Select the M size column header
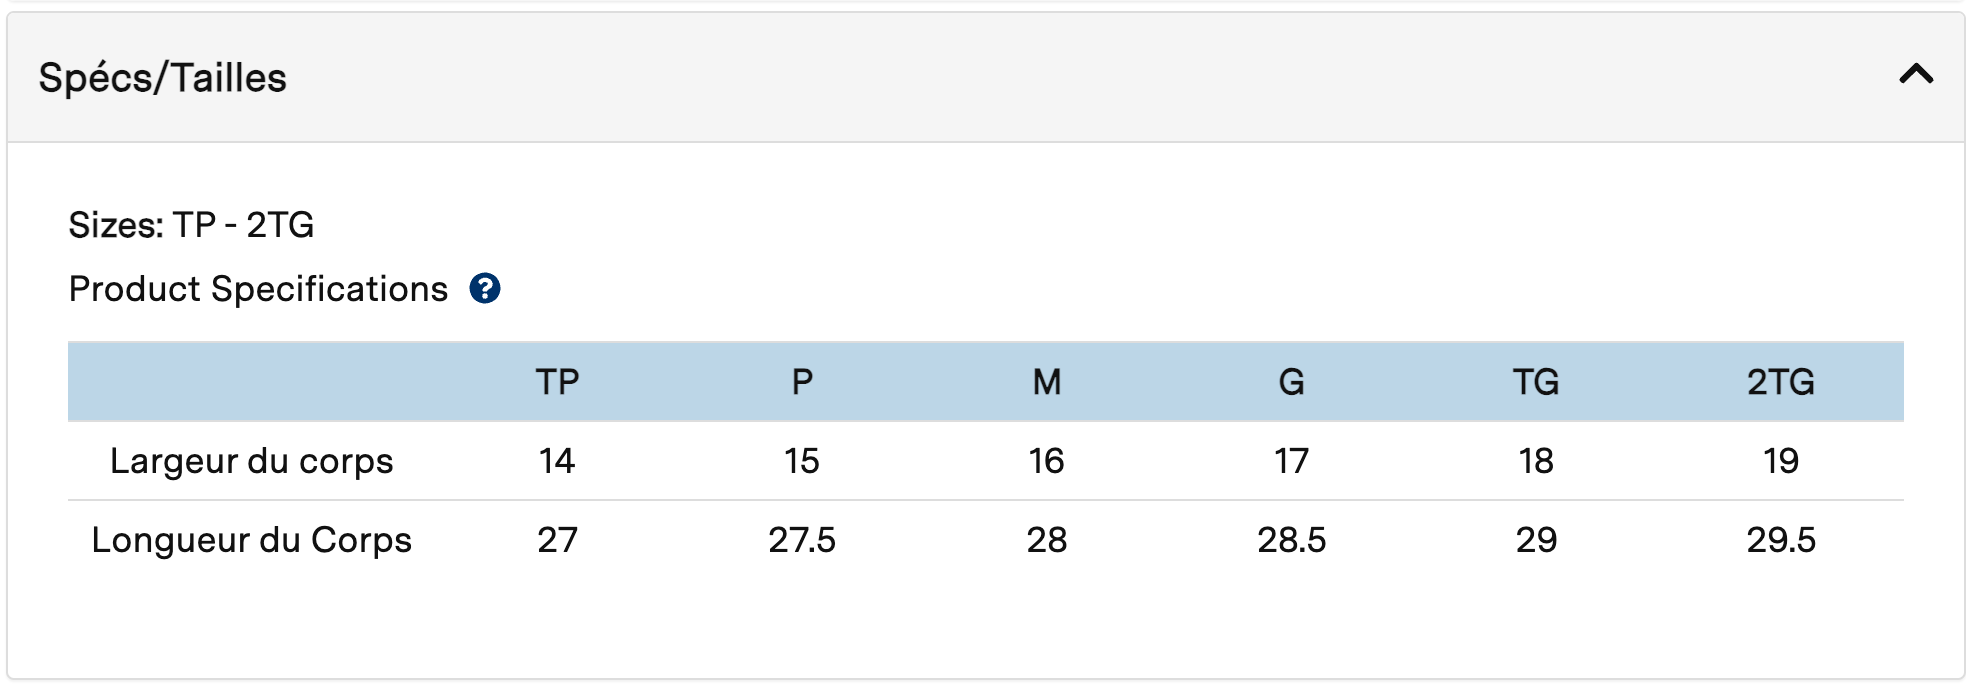The width and height of the screenshot is (1966, 696). [1047, 382]
